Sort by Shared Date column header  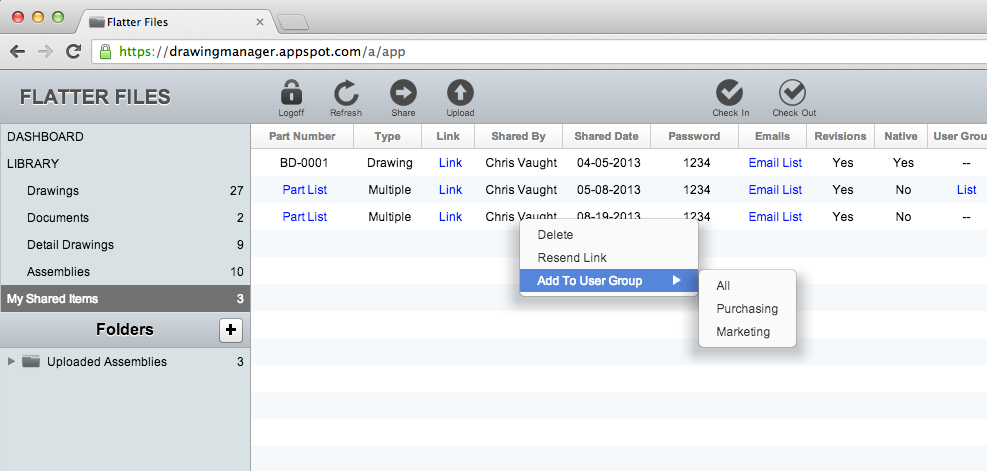pos(606,136)
